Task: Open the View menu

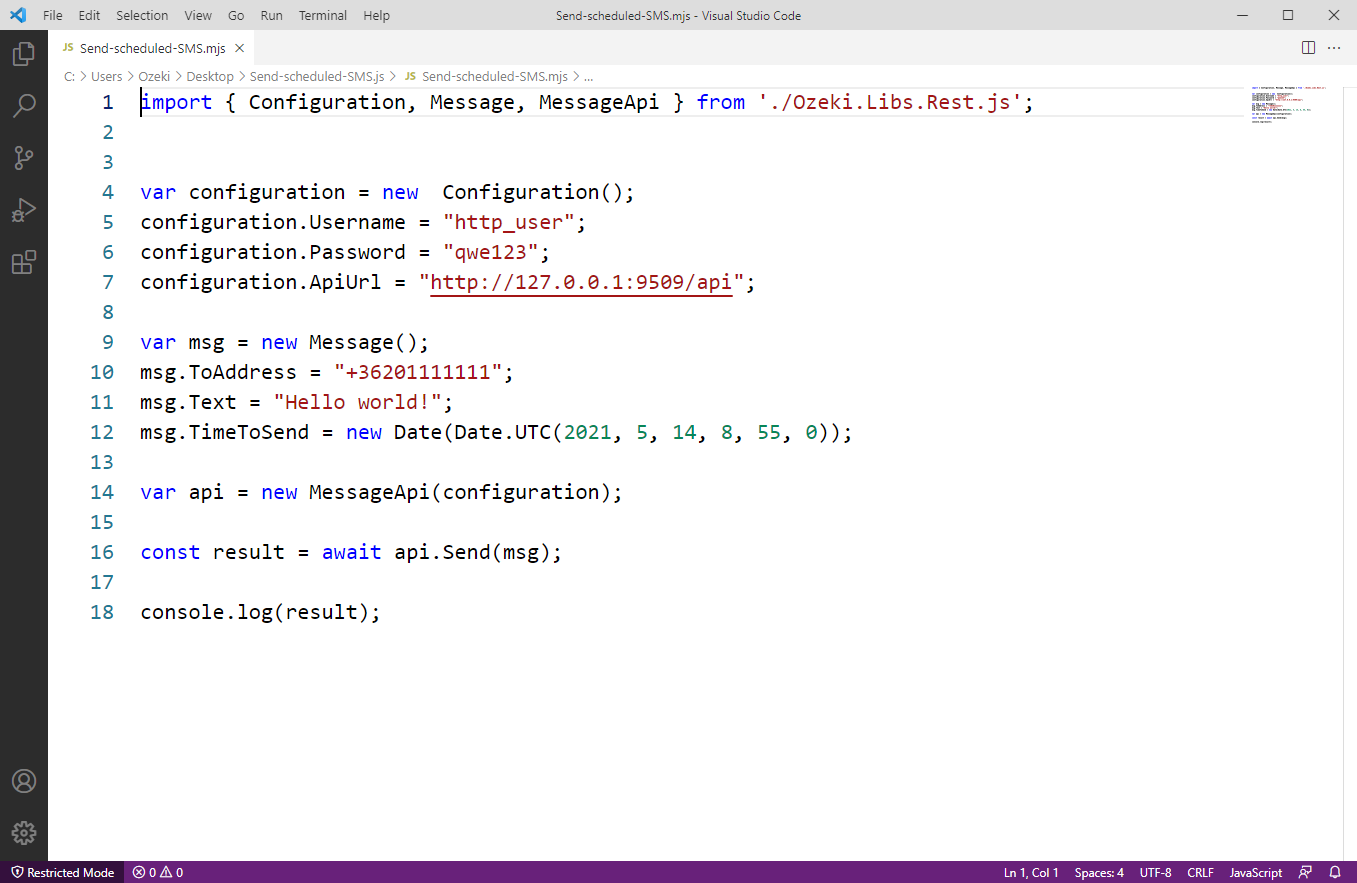Action: pyautogui.click(x=198, y=15)
